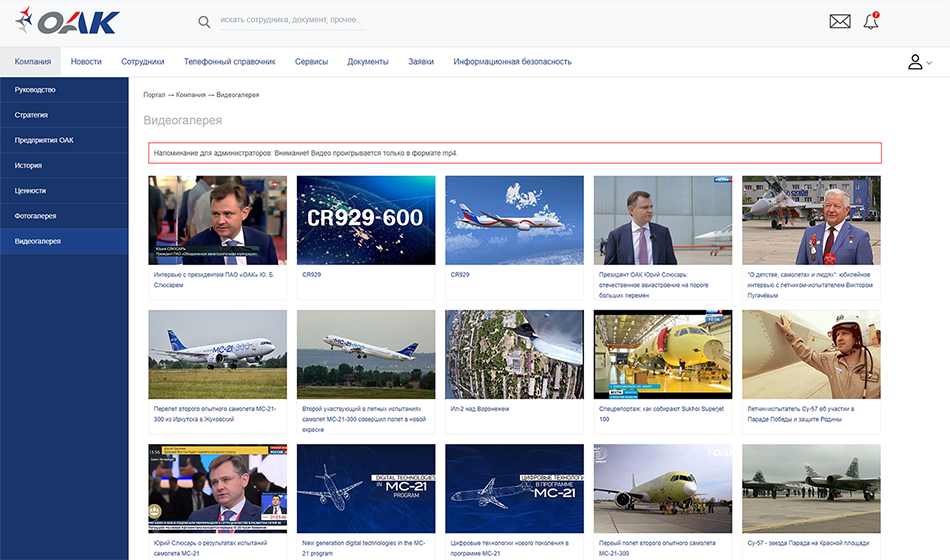
Task: Click the search magnifier icon
Action: coord(204,22)
